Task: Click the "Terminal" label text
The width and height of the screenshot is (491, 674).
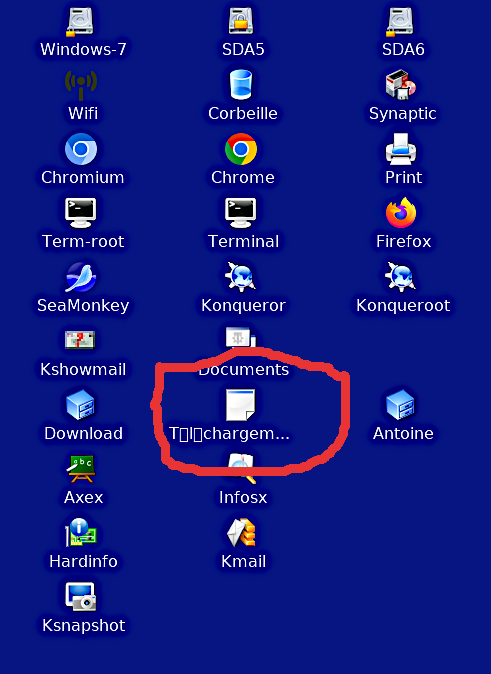Action: 243,241
